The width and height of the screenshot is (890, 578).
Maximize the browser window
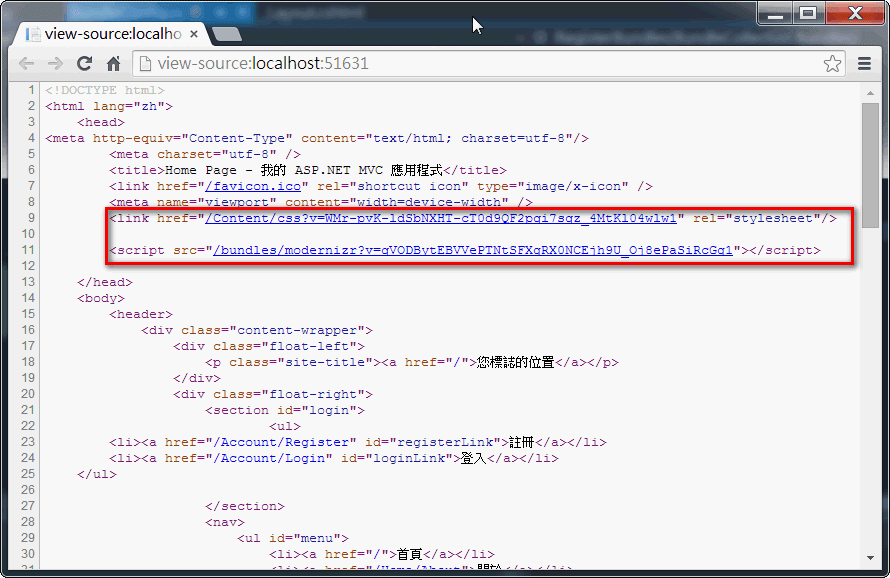(808, 13)
